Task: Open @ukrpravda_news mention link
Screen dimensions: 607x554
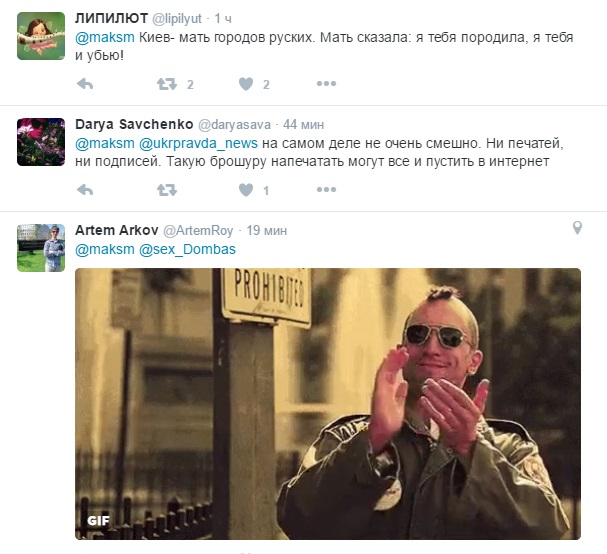Action: point(198,144)
